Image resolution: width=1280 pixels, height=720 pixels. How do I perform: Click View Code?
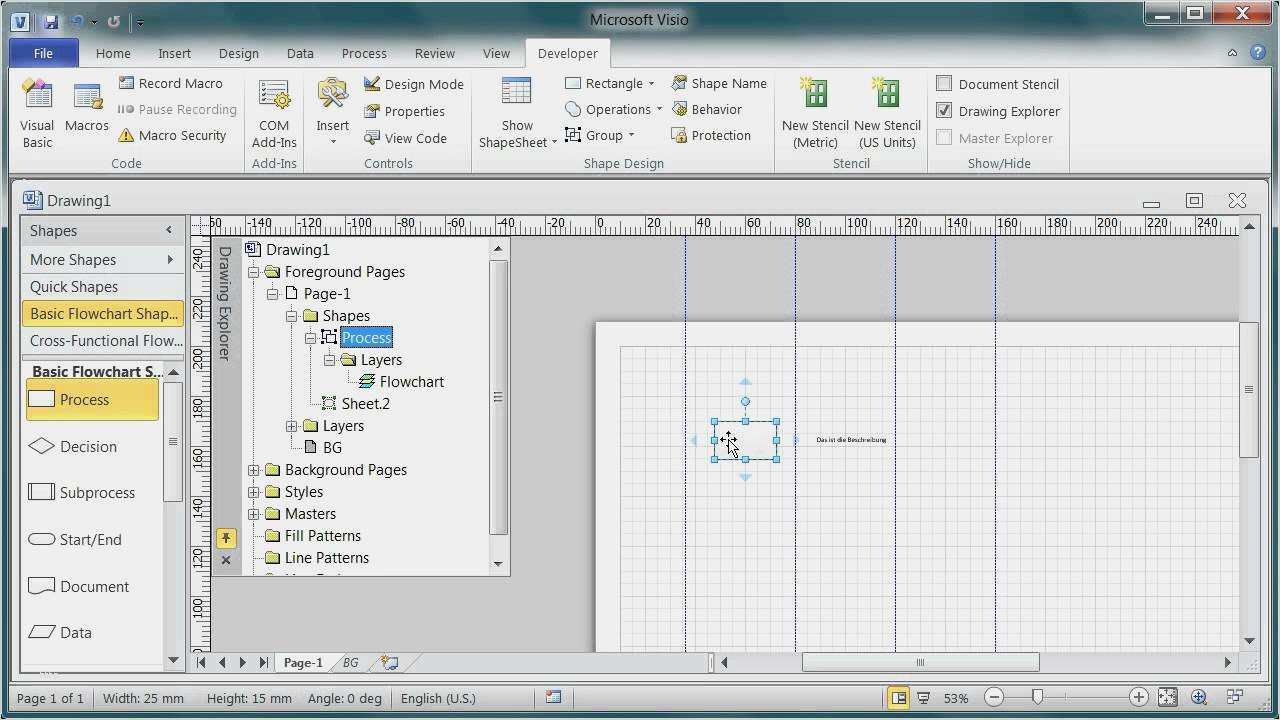tap(405, 138)
